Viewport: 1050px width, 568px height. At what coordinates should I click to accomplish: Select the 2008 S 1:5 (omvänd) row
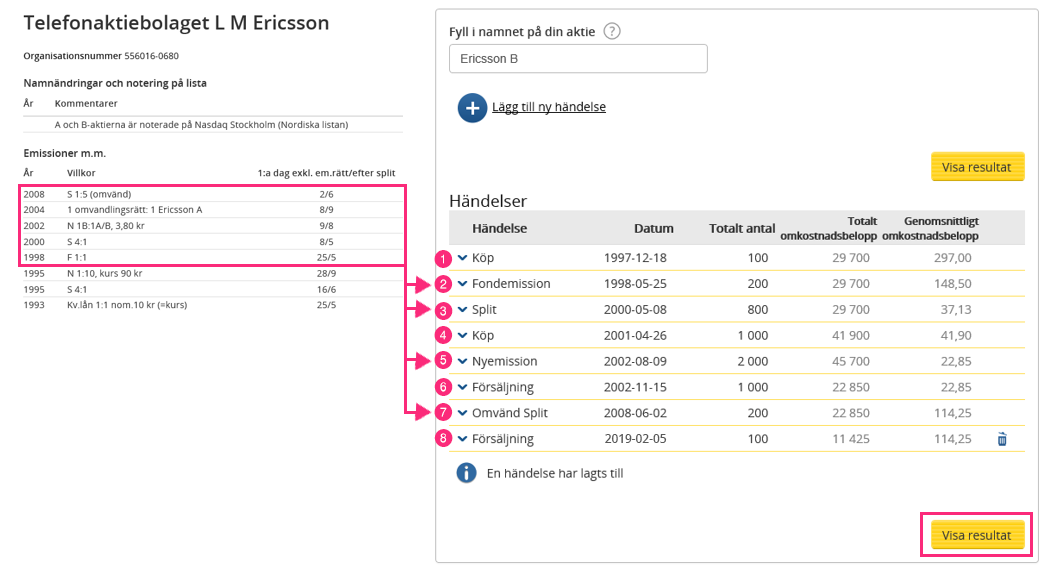212,194
